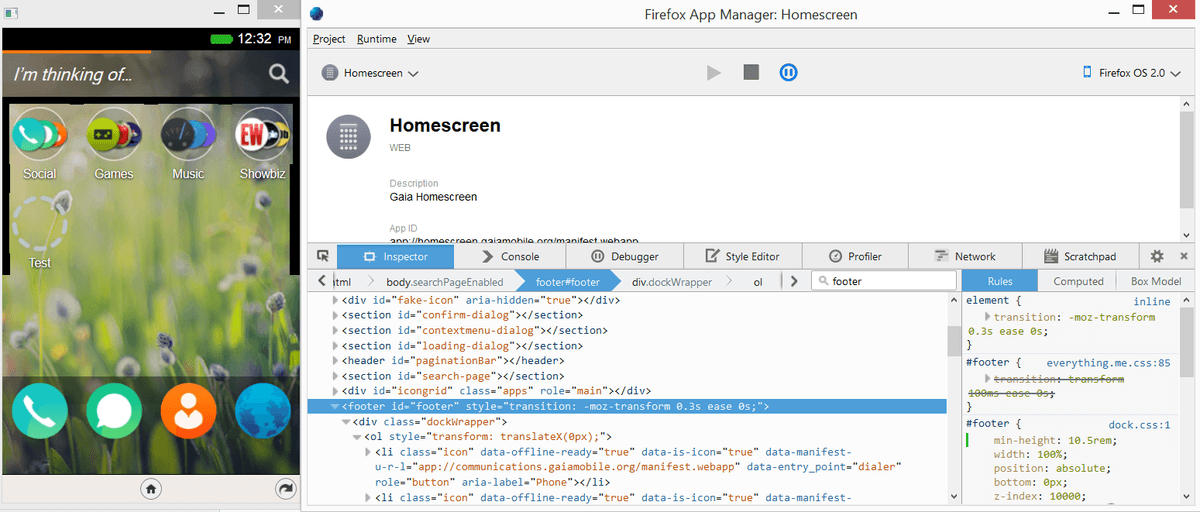The width and height of the screenshot is (1200, 512).
Task: Switch to the Profiler tab
Action: click(x=857, y=256)
